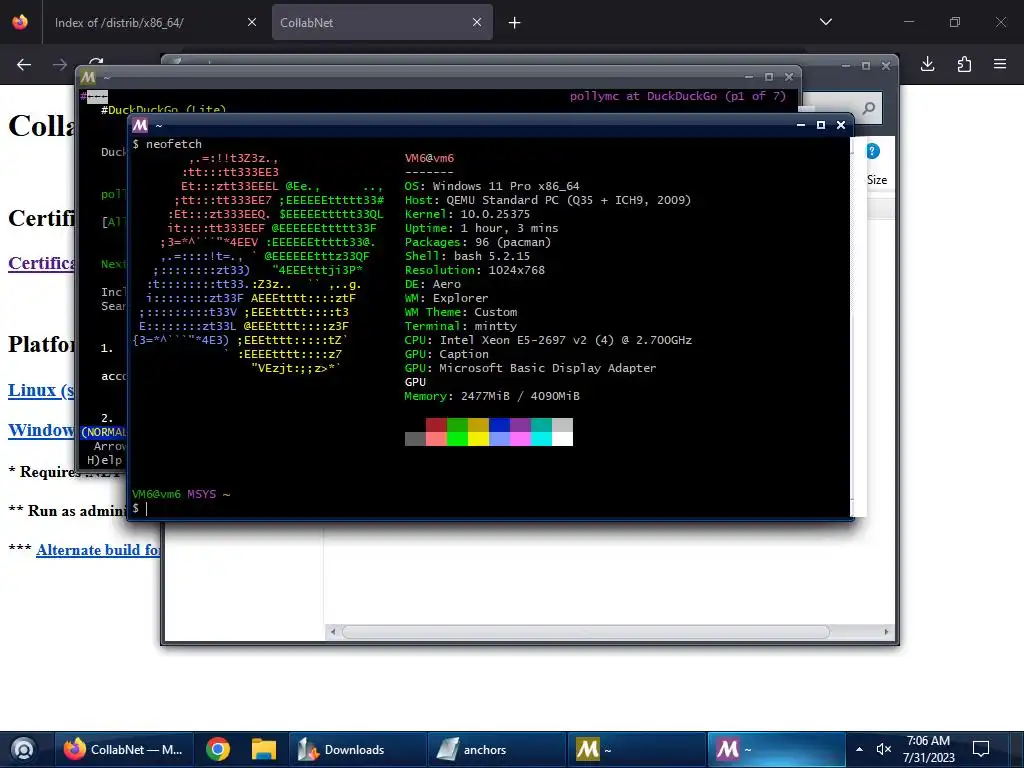1024x768 pixels.
Task: Click the search magnifier in Explorer window
Action: point(869,108)
